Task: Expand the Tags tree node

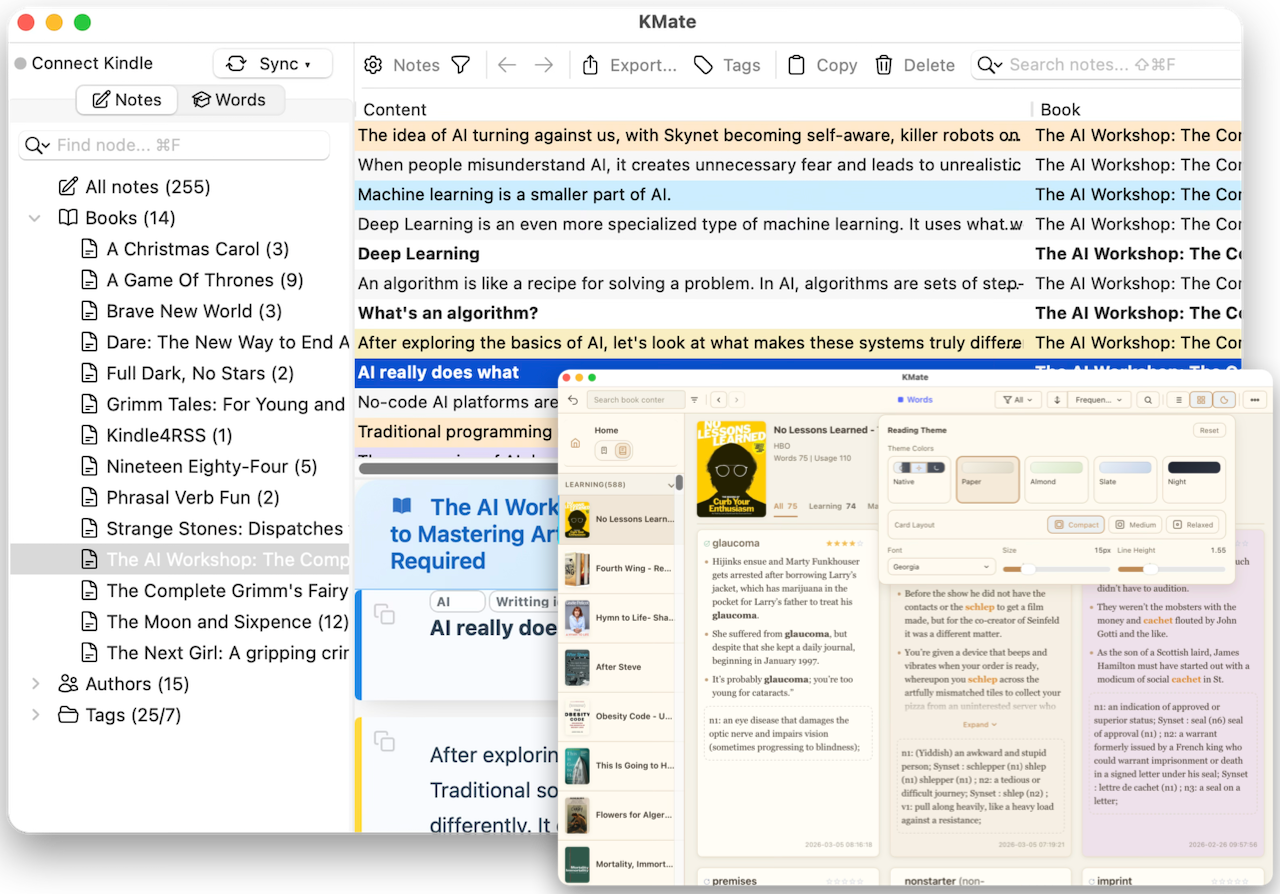Action: tap(35, 715)
